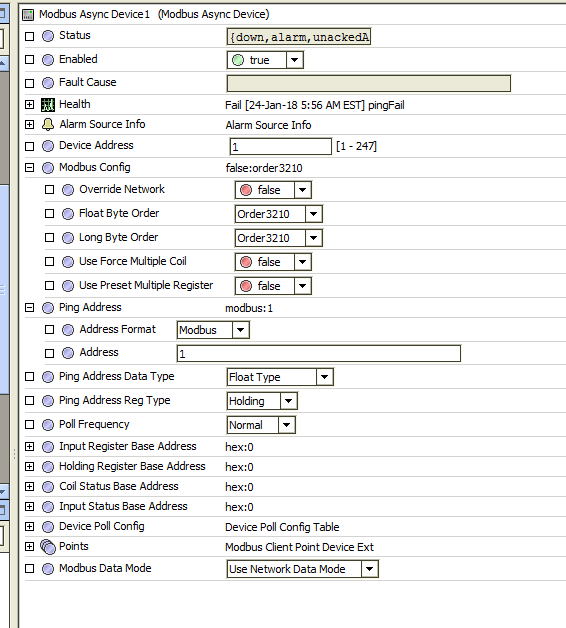Click the Use Force Multiple Coil circle icon
Viewport: 566px width, 628px height.
click(68, 262)
